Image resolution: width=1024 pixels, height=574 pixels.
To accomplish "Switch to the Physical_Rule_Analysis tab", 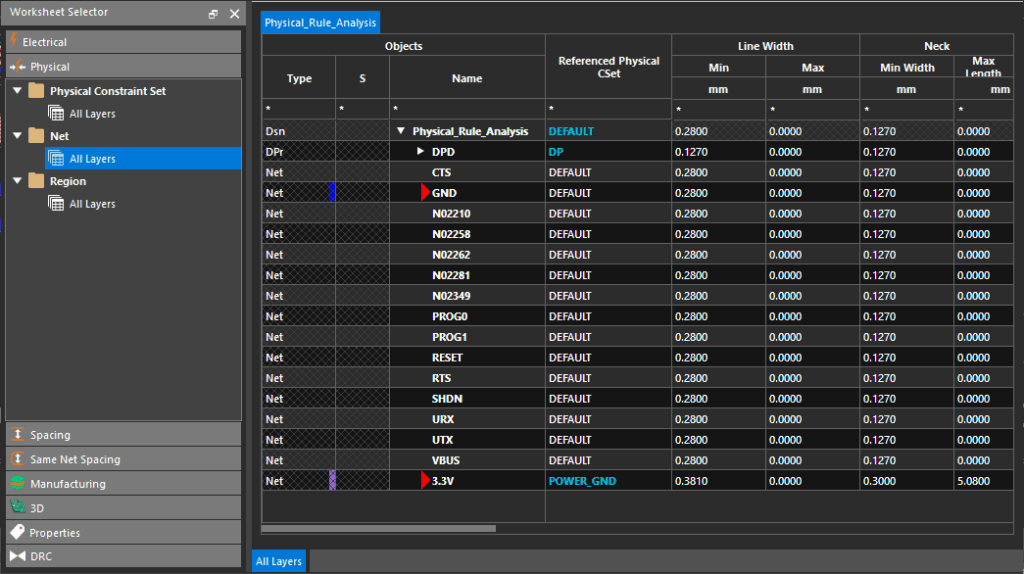I will 320,22.
